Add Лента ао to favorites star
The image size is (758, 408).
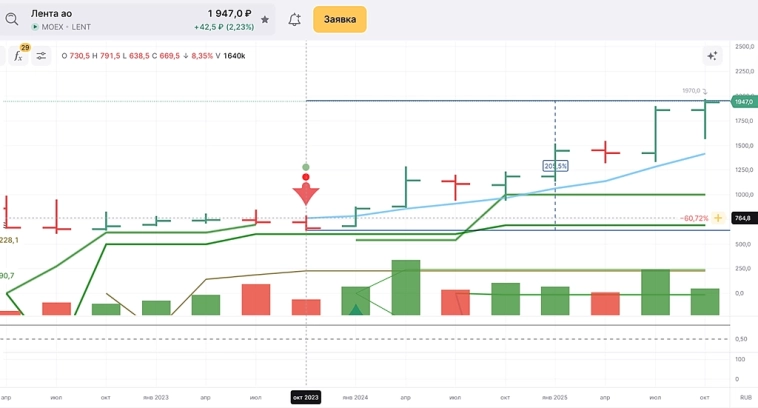pyautogui.click(x=265, y=19)
